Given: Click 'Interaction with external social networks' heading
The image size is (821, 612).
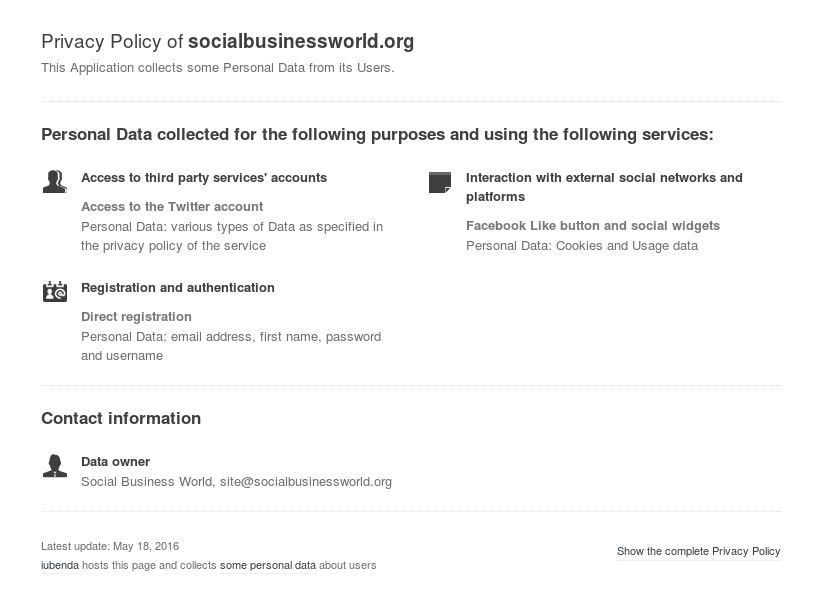Looking at the screenshot, I should pos(604,178).
